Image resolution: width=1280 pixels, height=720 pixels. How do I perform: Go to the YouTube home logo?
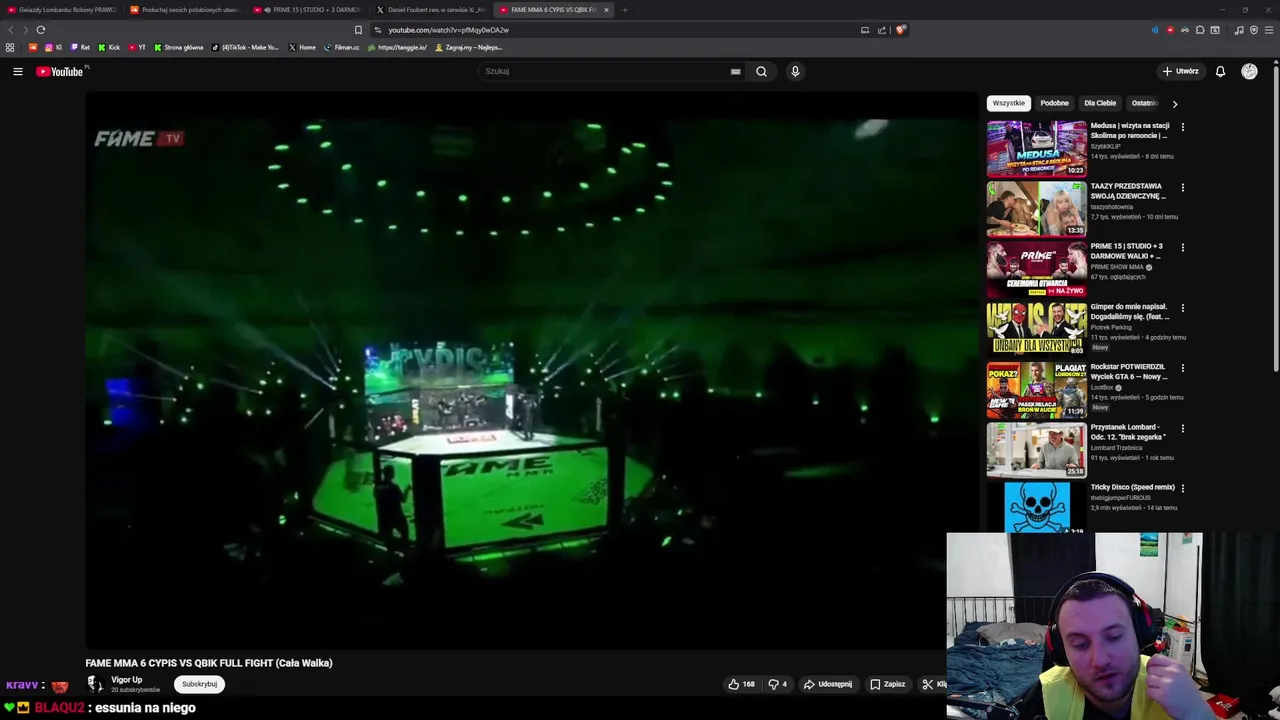click(60, 71)
